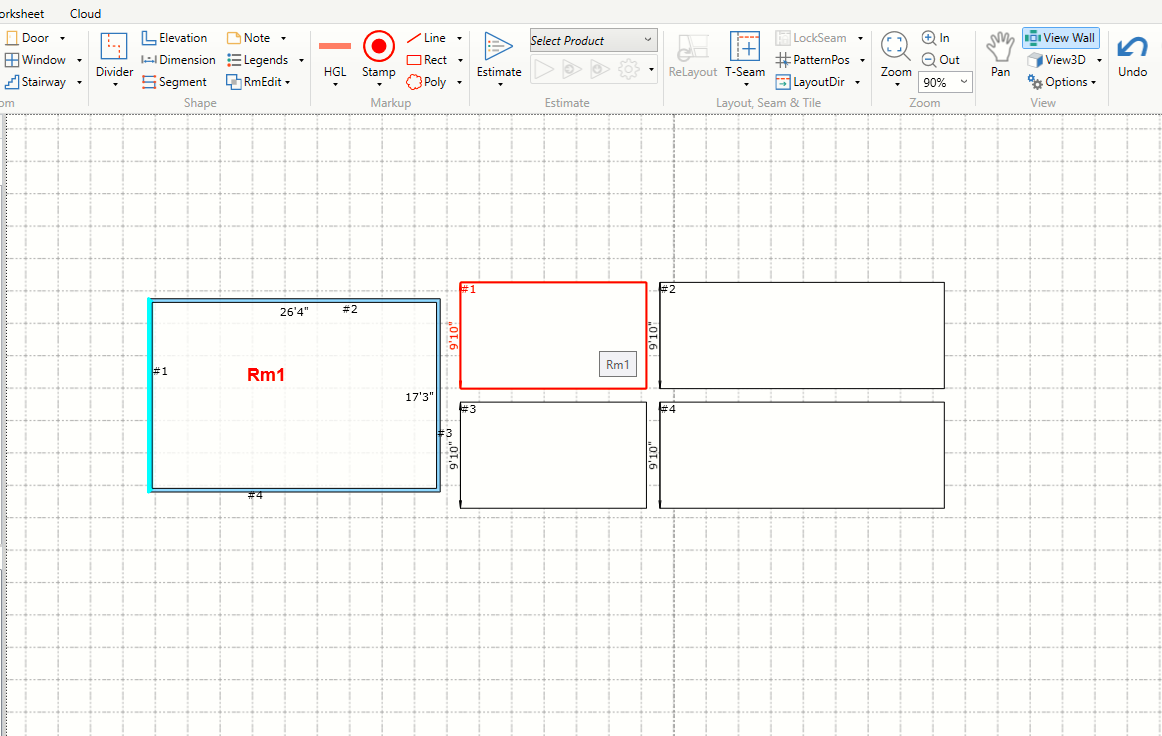Choose the Elevation shape tool
This screenshot has width=1162, height=736.
coord(175,38)
